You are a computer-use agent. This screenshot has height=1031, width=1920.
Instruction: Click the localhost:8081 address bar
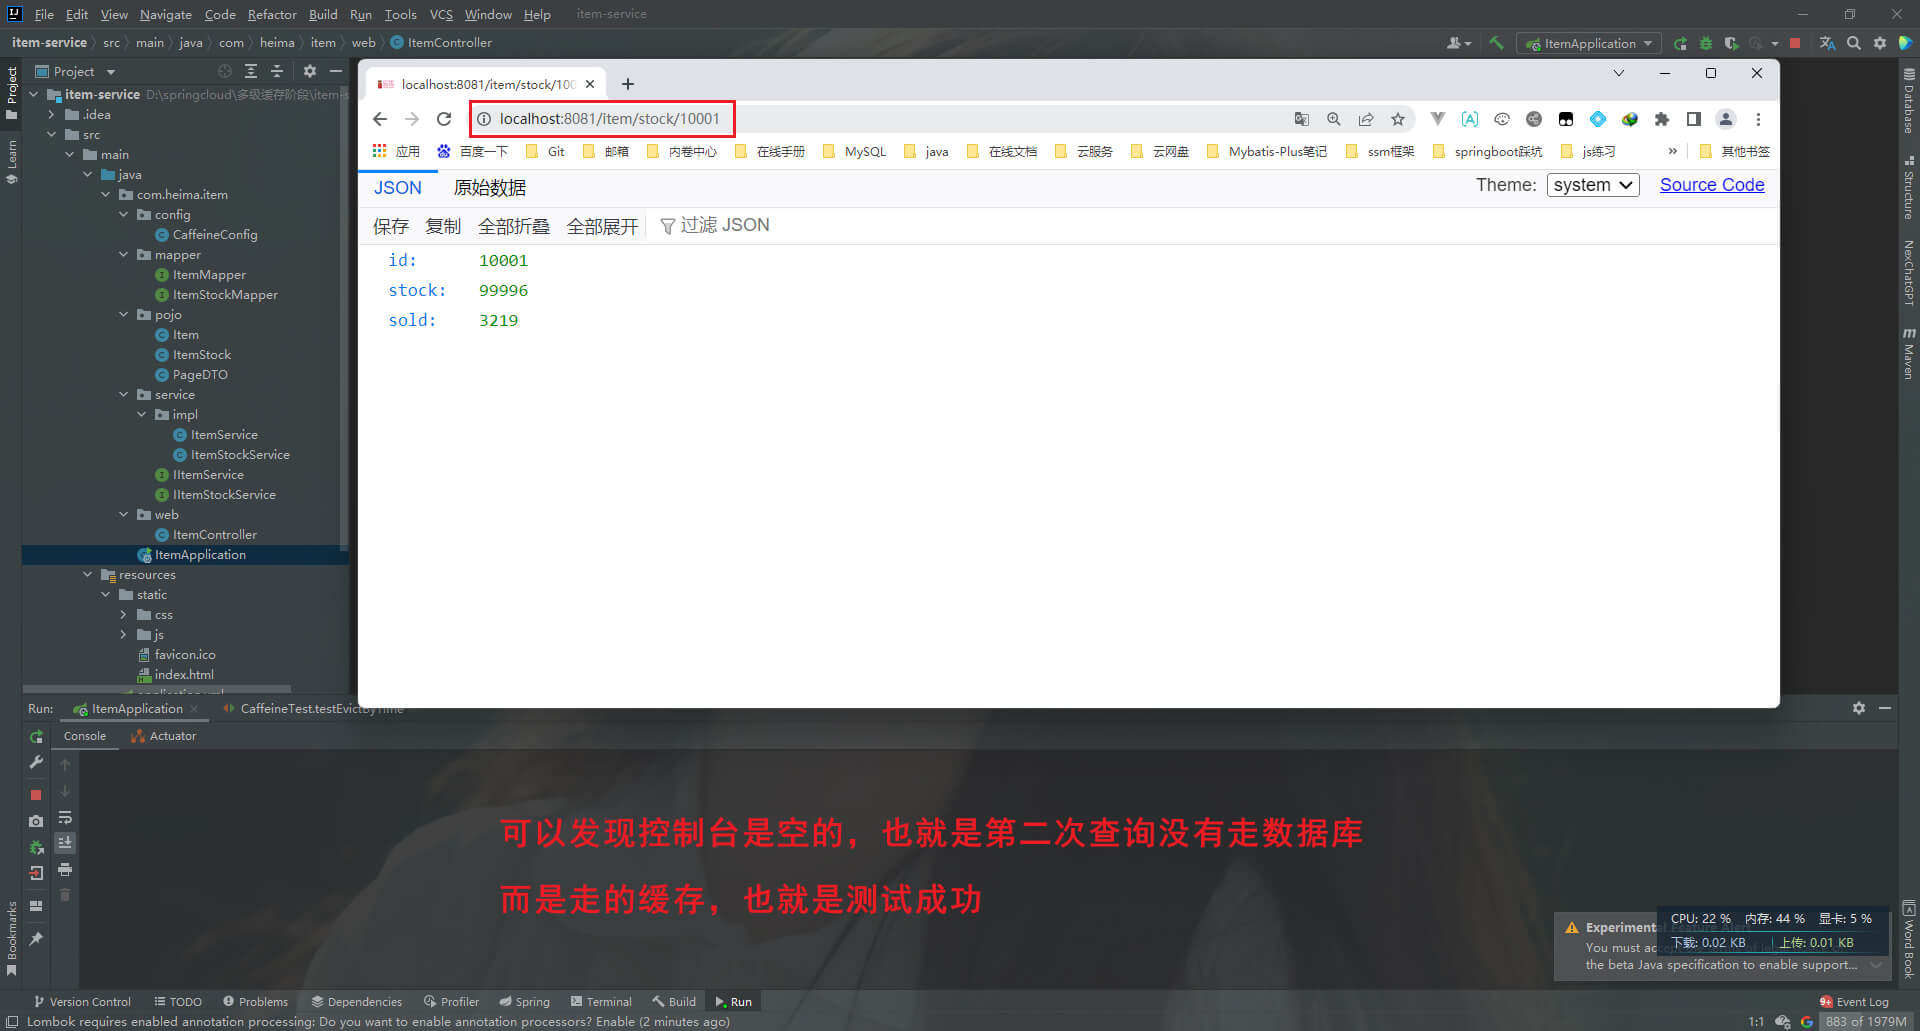click(x=608, y=119)
